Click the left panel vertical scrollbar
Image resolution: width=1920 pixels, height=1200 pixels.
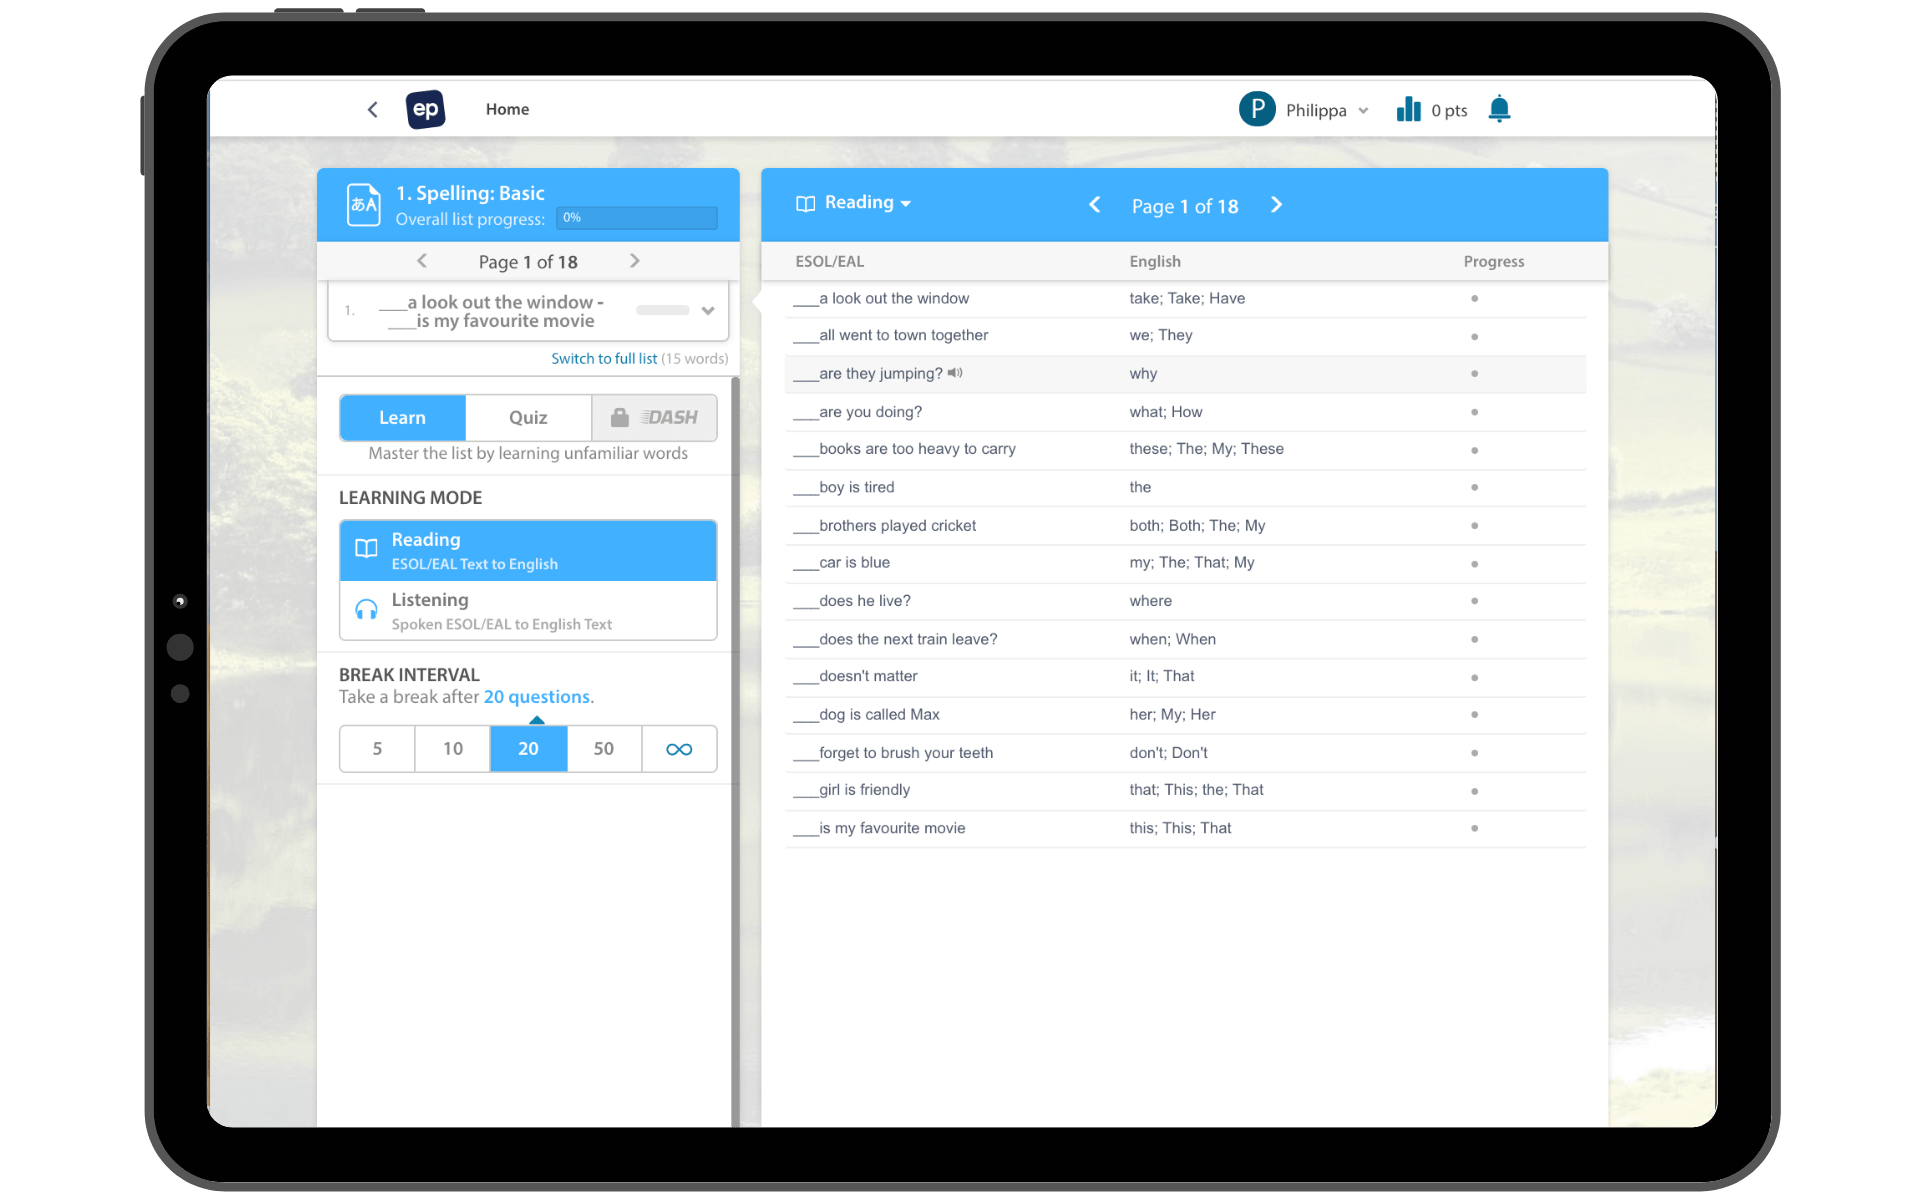coord(735,750)
